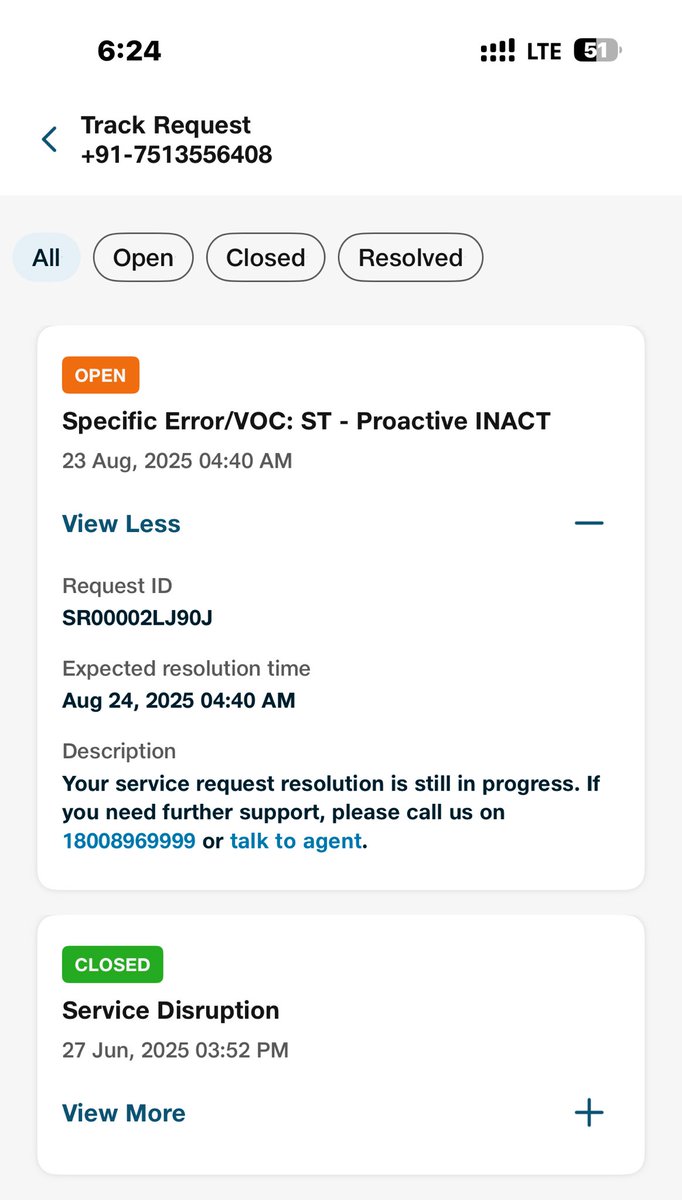The width and height of the screenshot is (682, 1200).
Task: Tap the status bar clock showing 6:24
Action: (x=129, y=51)
